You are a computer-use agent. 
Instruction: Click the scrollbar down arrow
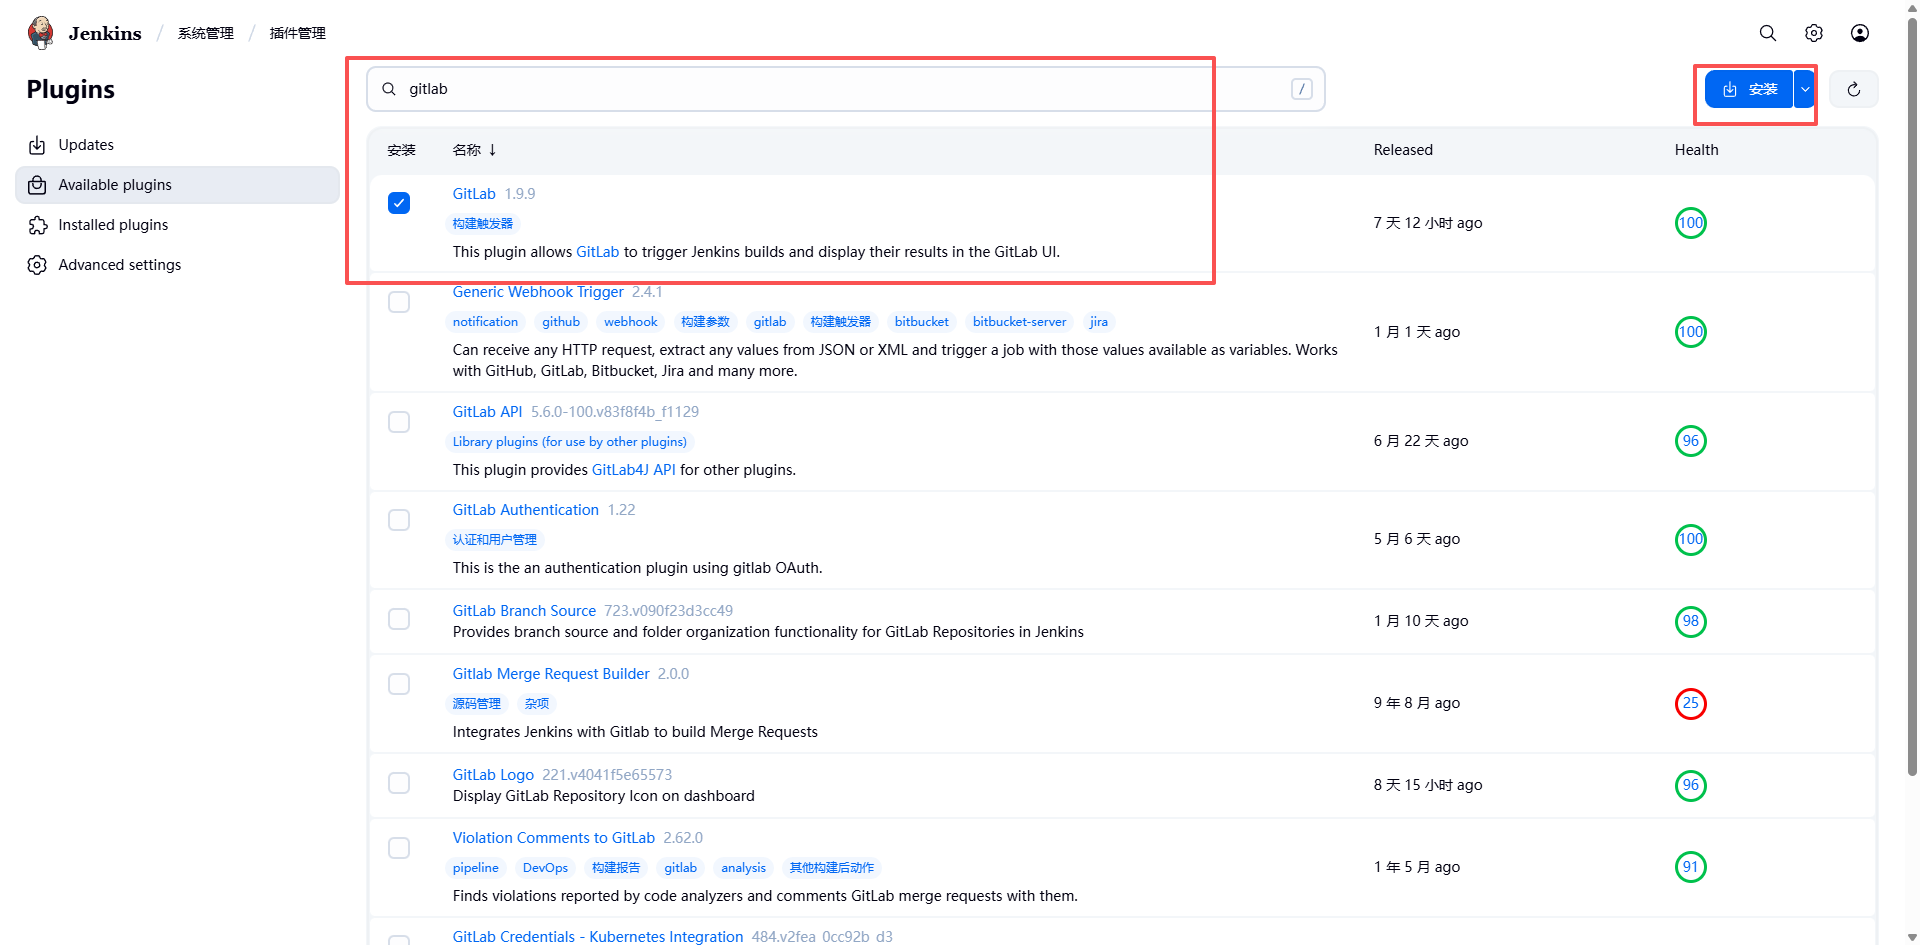pos(1912,937)
